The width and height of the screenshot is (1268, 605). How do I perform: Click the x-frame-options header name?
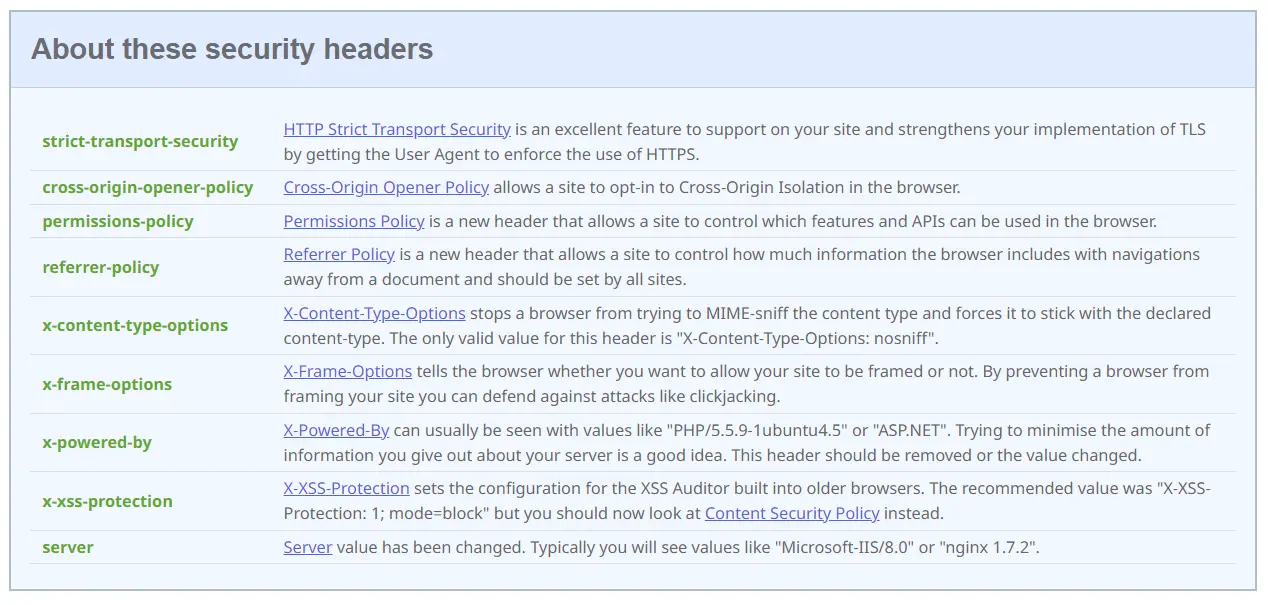click(107, 385)
